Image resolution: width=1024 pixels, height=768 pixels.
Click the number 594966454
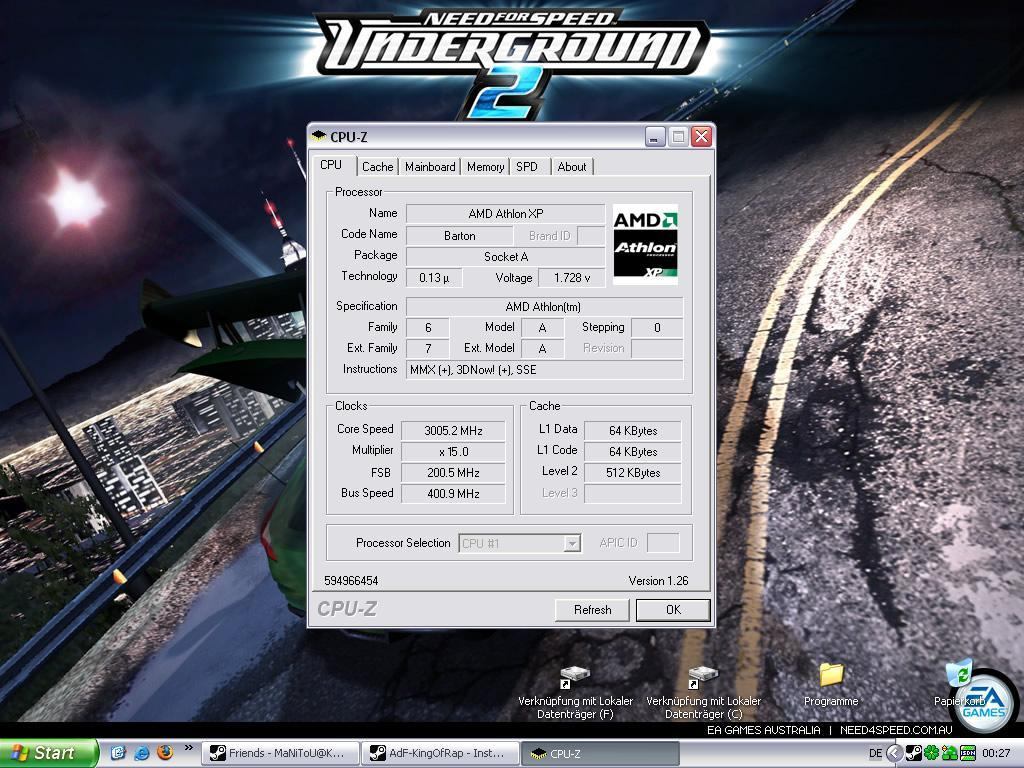351,581
